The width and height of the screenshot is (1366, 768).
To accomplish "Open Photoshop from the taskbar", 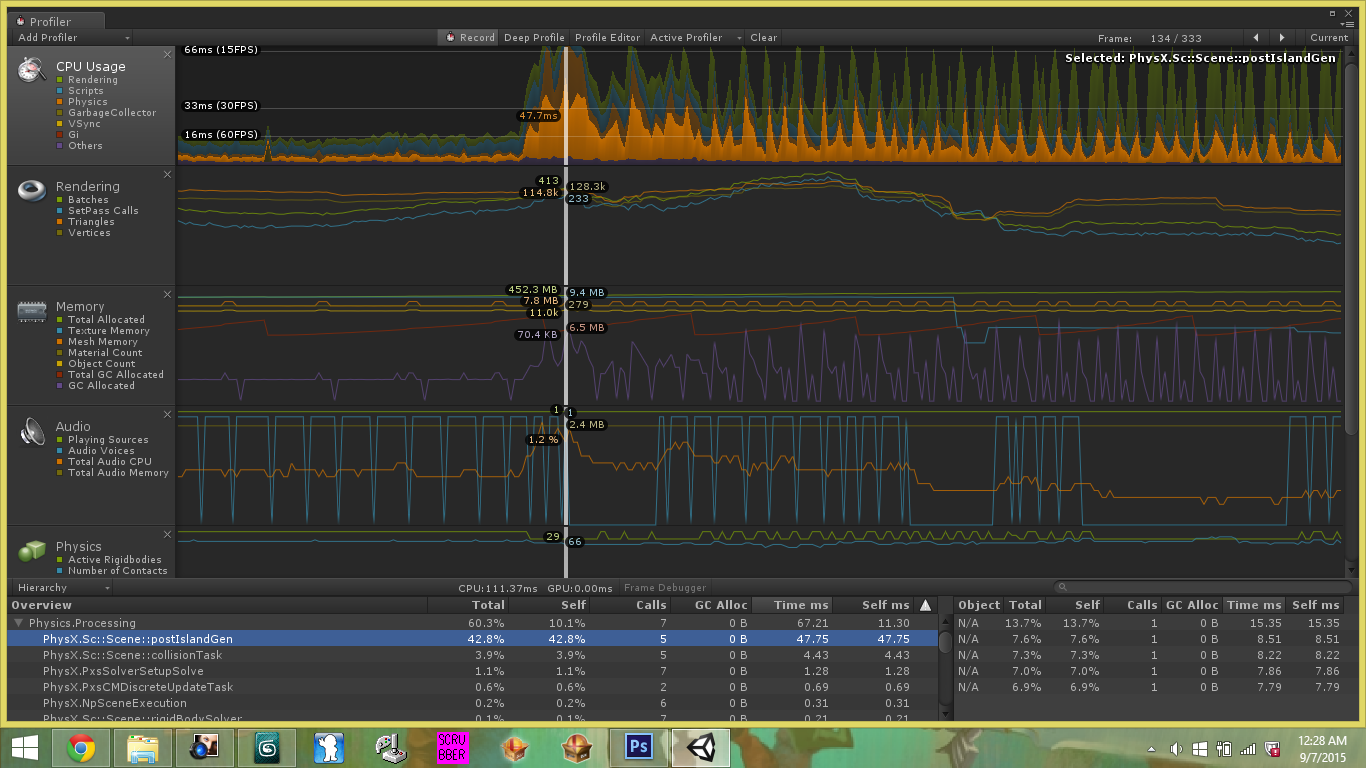I will 638,748.
